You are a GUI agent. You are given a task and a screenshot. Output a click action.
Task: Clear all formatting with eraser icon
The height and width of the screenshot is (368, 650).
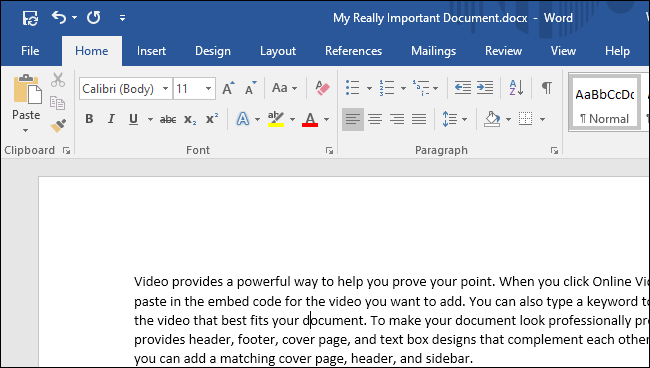pyautogui.click(x=322, y=88)
